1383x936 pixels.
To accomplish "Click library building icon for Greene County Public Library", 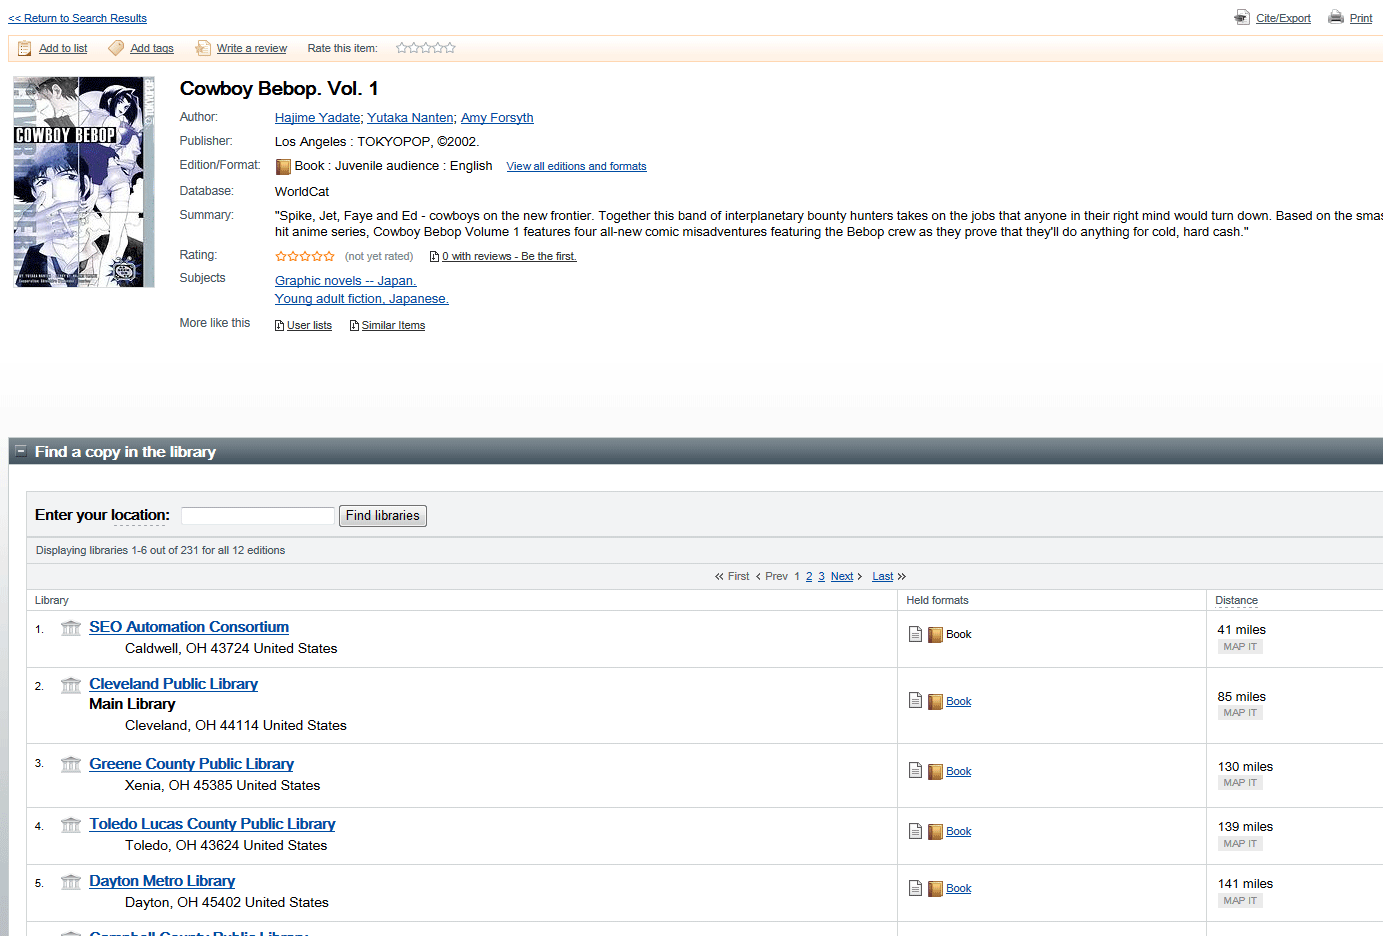I will click(71, 765).
